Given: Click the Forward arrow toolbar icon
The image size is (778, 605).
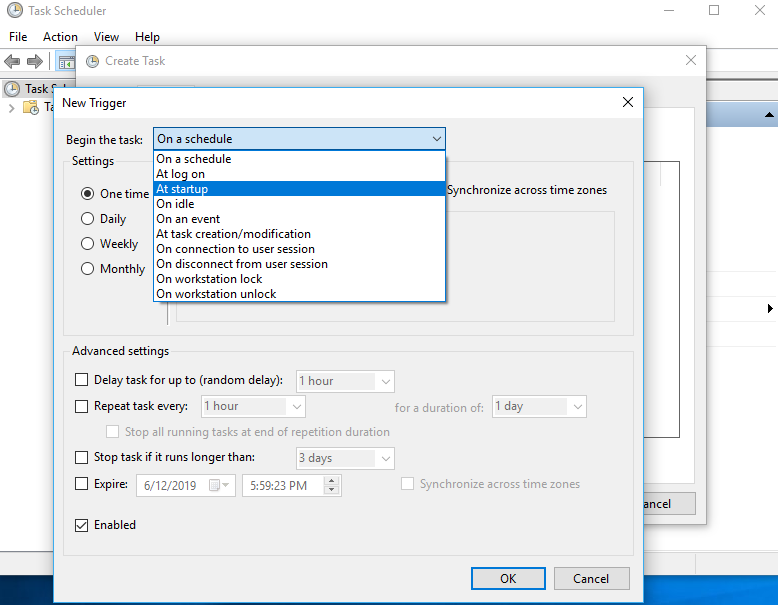Looking at the screenshot, I should coord(35,62).
